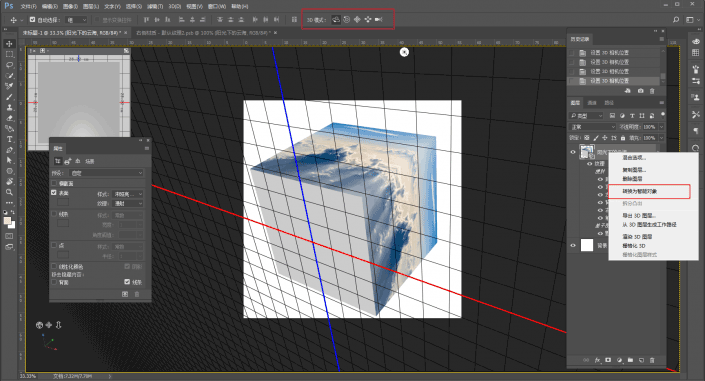Click the 3D Rotate mode icon
Screen dimensions: 705x381
click(336, 19)
